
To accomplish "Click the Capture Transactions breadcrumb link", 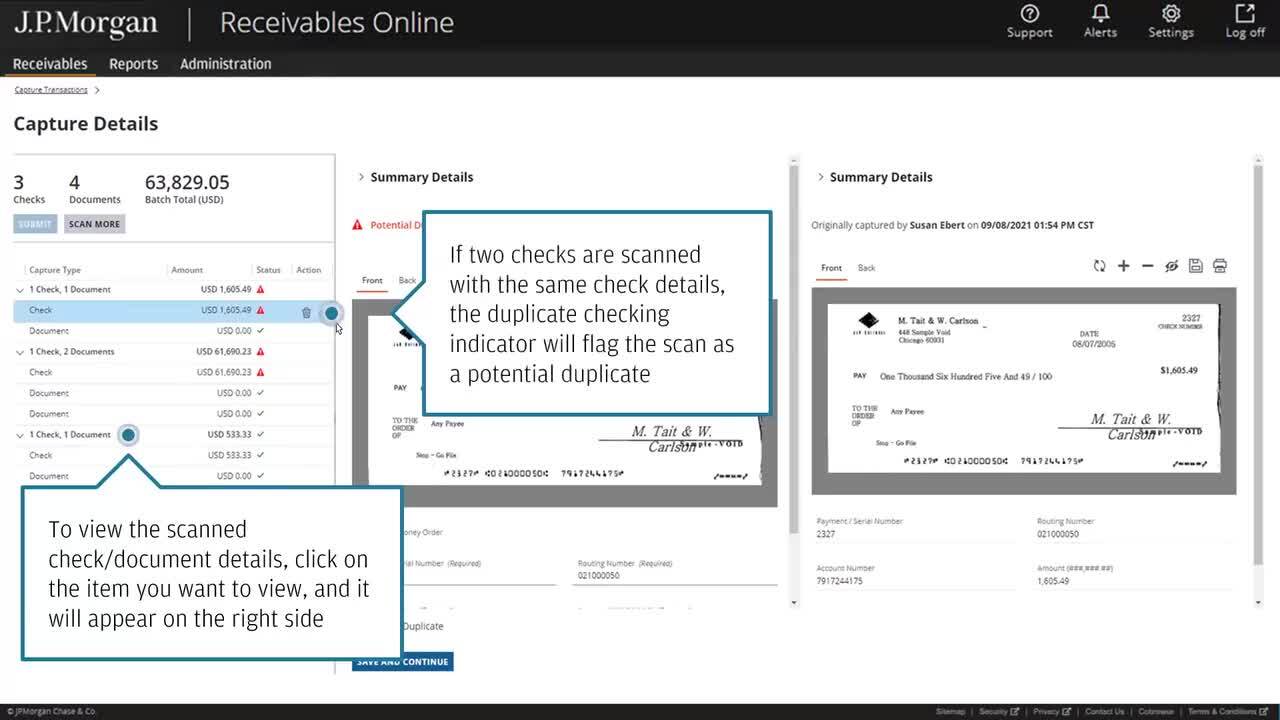I will pyautogui.click(x=51, y=90).
